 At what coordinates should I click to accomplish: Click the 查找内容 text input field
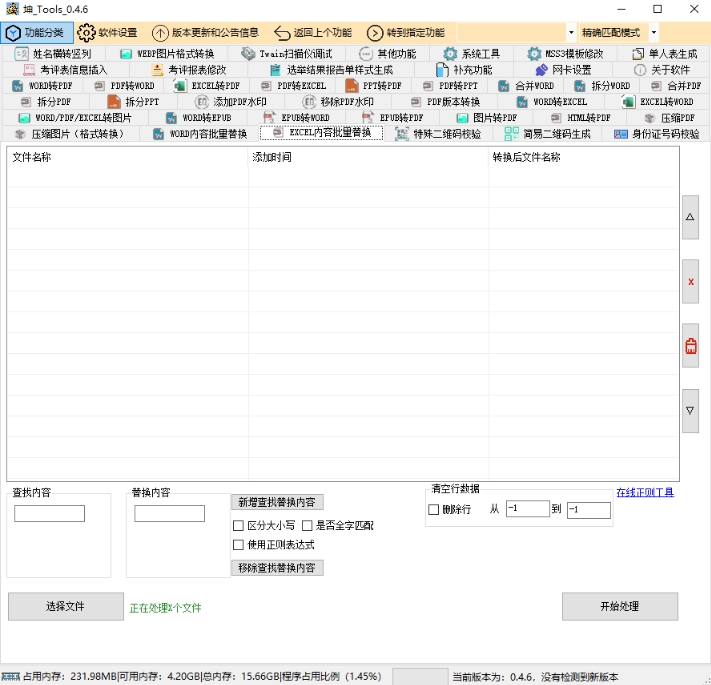49,513
